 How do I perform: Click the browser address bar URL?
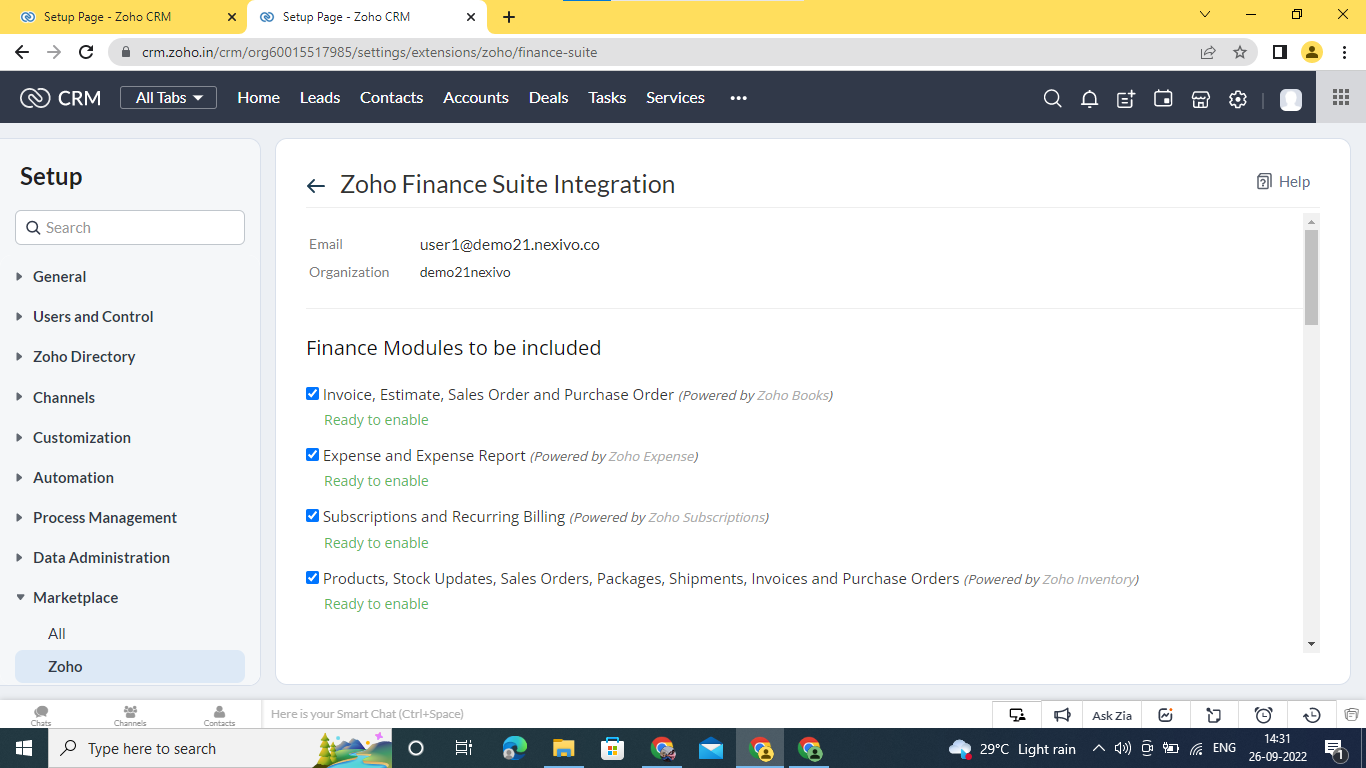[x=369, y=52]
